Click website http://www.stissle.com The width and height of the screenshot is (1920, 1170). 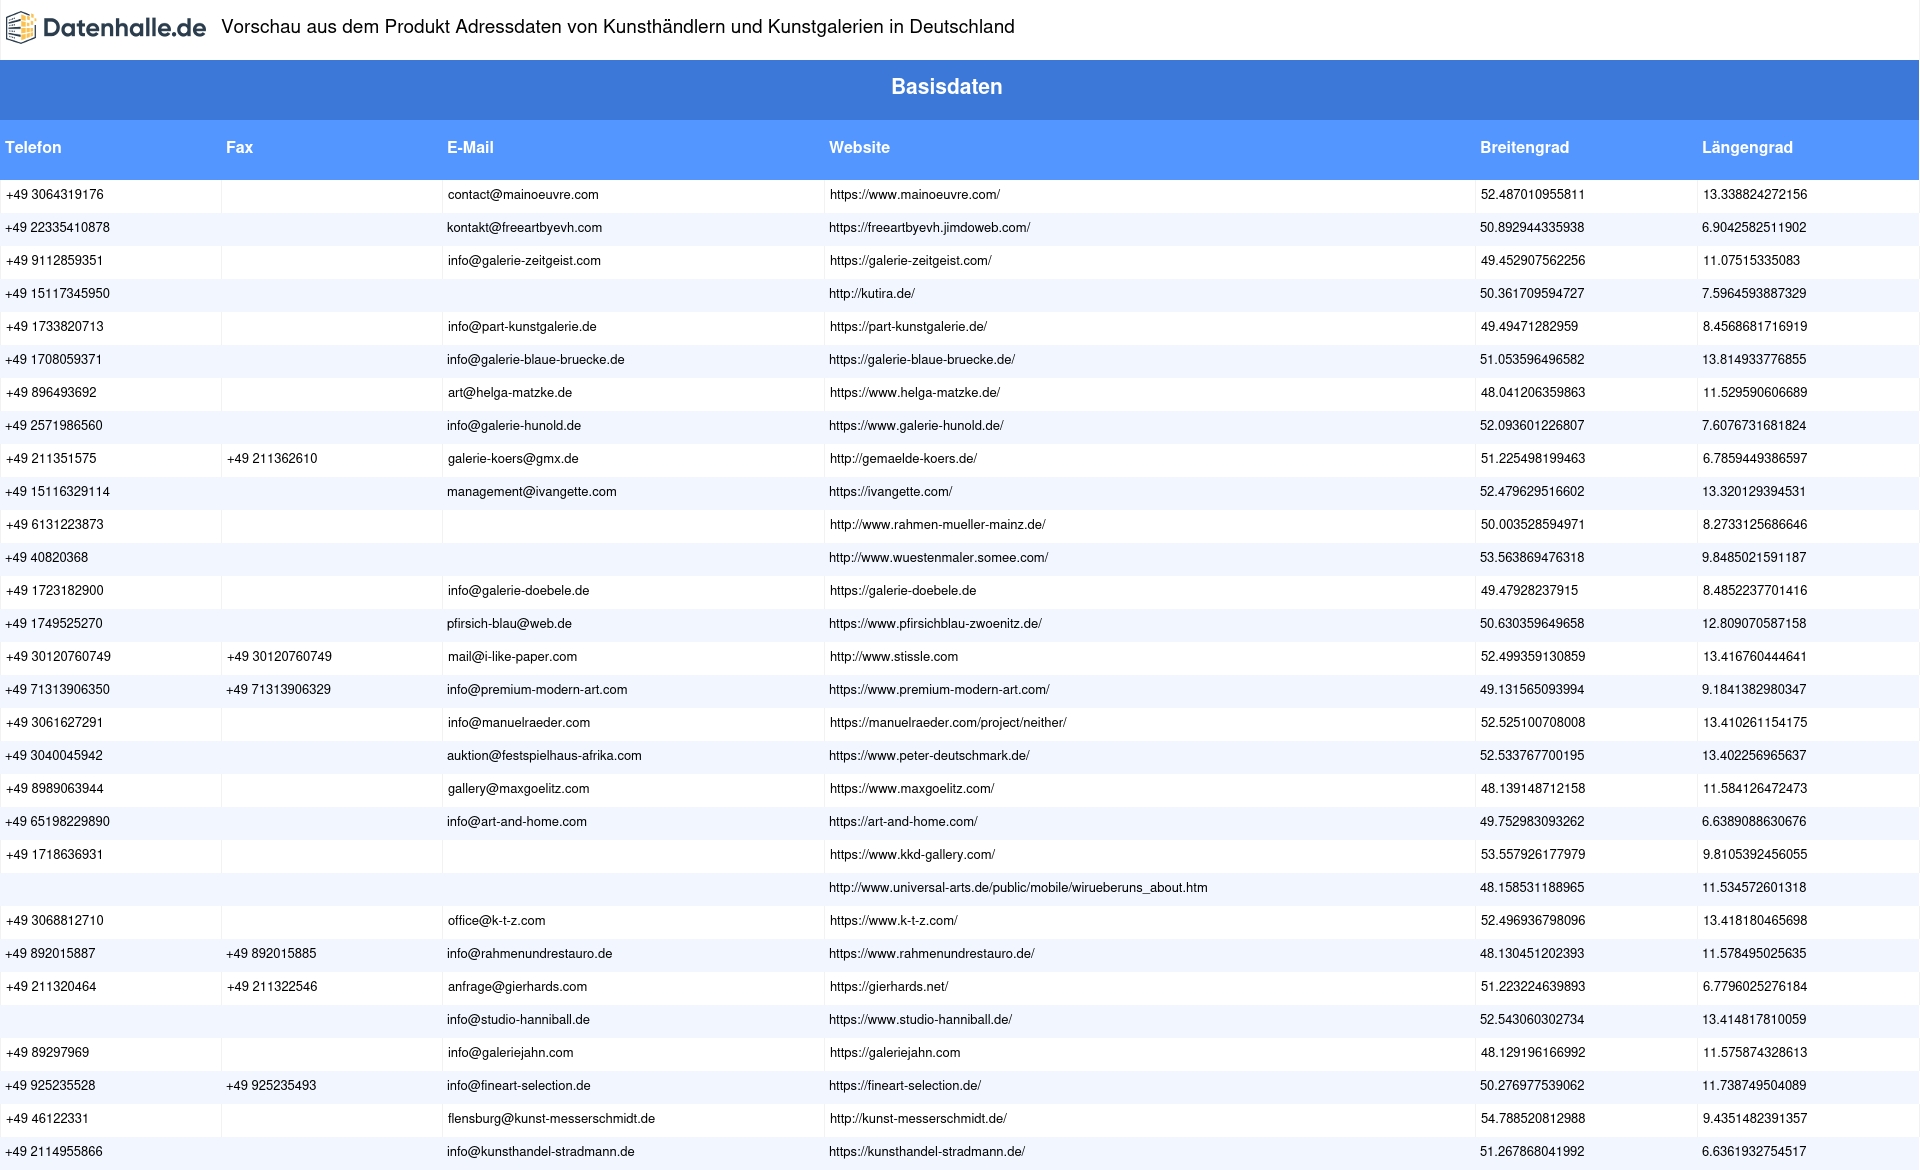click(893, 657)
